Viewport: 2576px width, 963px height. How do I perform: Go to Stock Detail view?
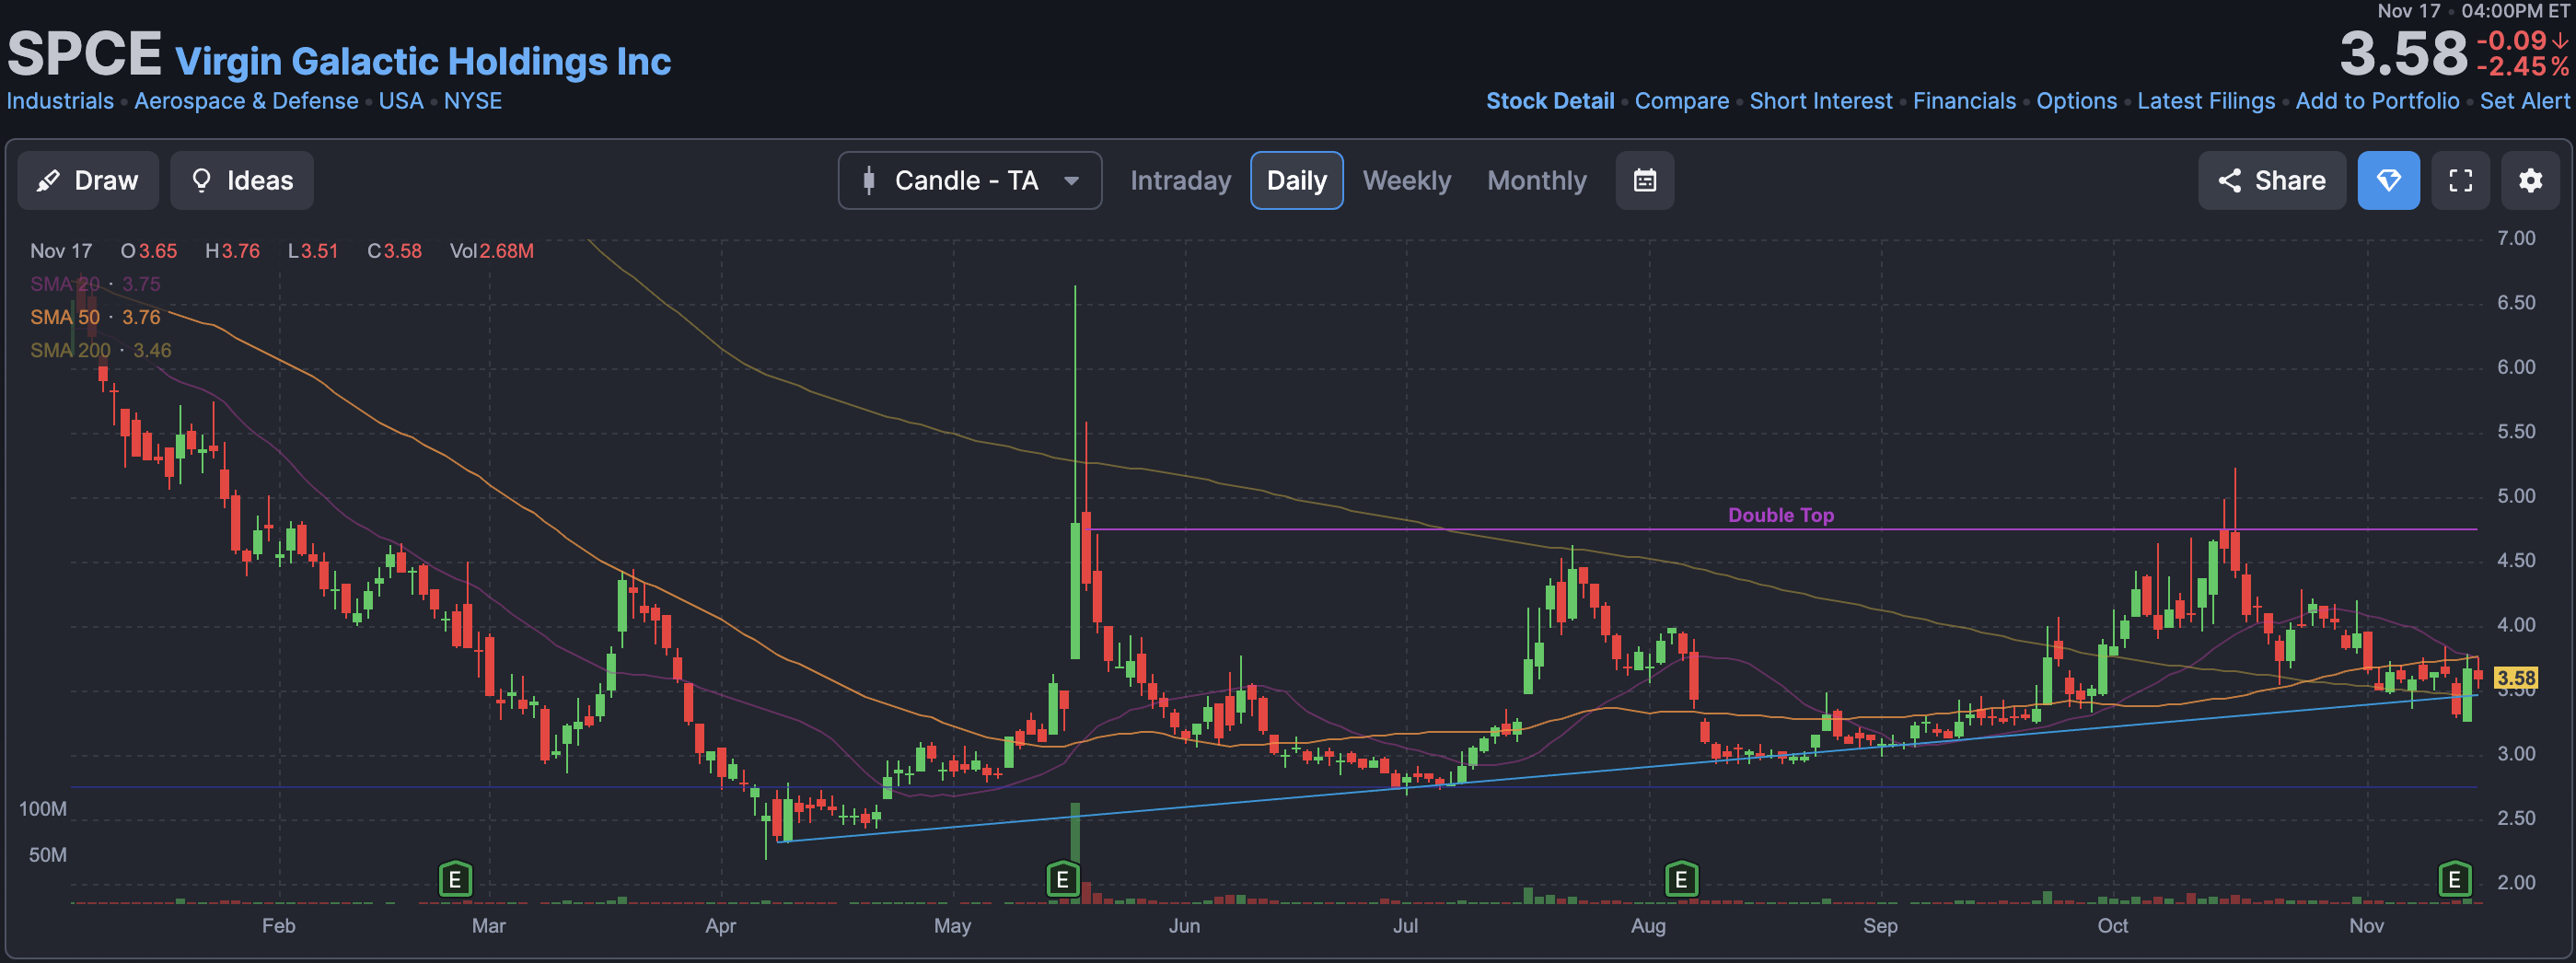pyautogui.click(x=1550, y=101)
